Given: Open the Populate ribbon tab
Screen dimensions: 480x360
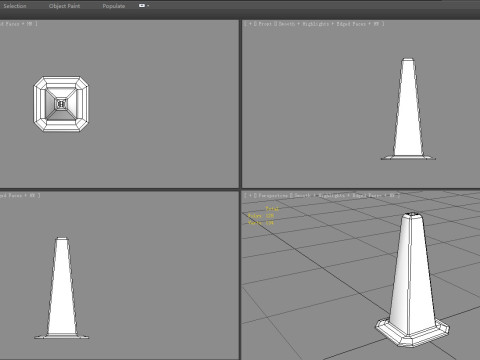Looking at the screenshot, I should pos(114,6).
